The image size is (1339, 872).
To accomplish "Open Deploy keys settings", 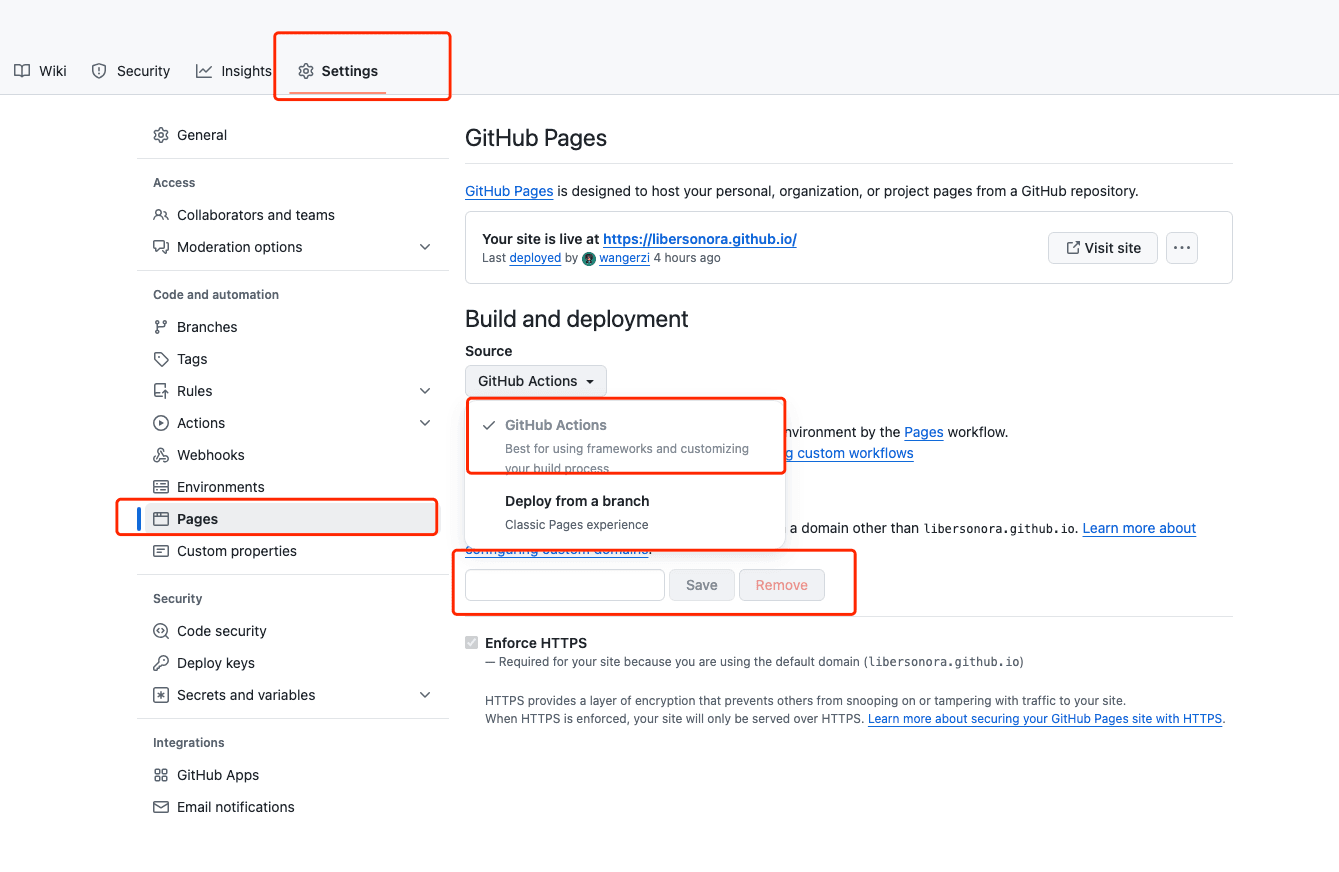I will pos(292,663).
